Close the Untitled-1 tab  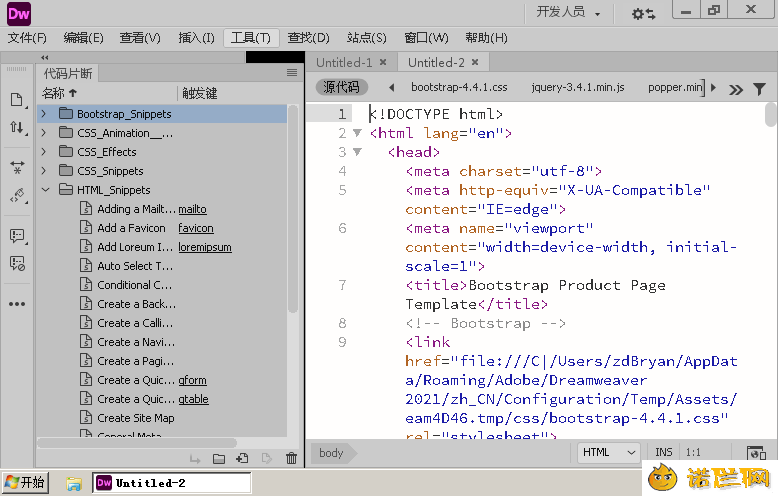pos(383,62)
